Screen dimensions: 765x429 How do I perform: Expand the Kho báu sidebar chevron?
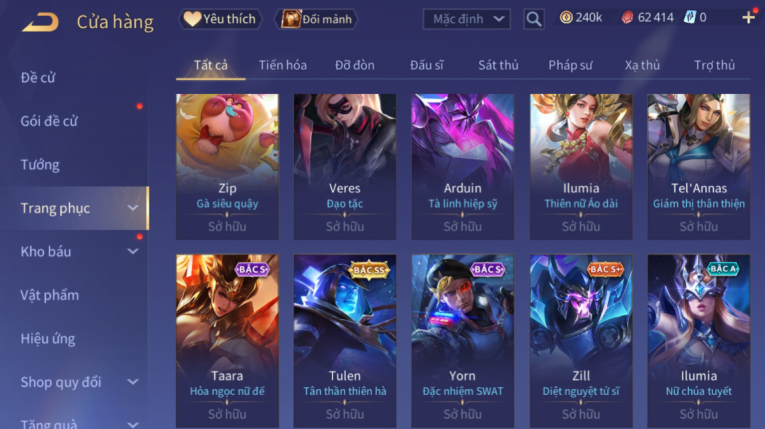[133, 251]
